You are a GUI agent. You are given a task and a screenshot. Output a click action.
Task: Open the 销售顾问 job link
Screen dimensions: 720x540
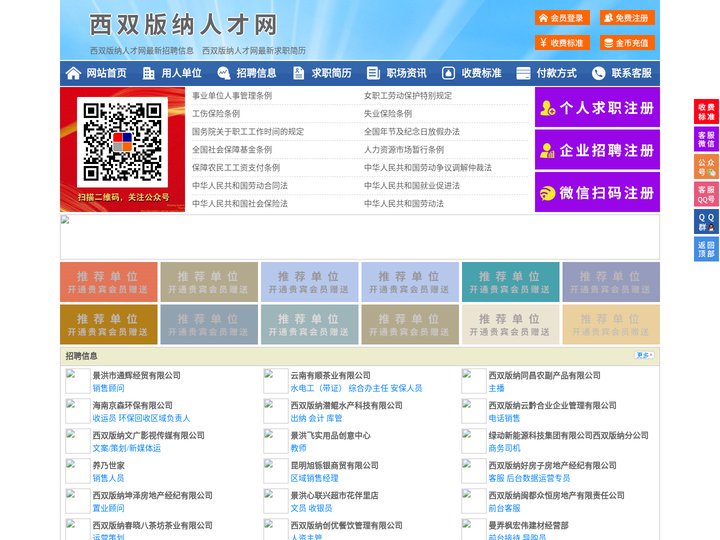tap(108, 388)
